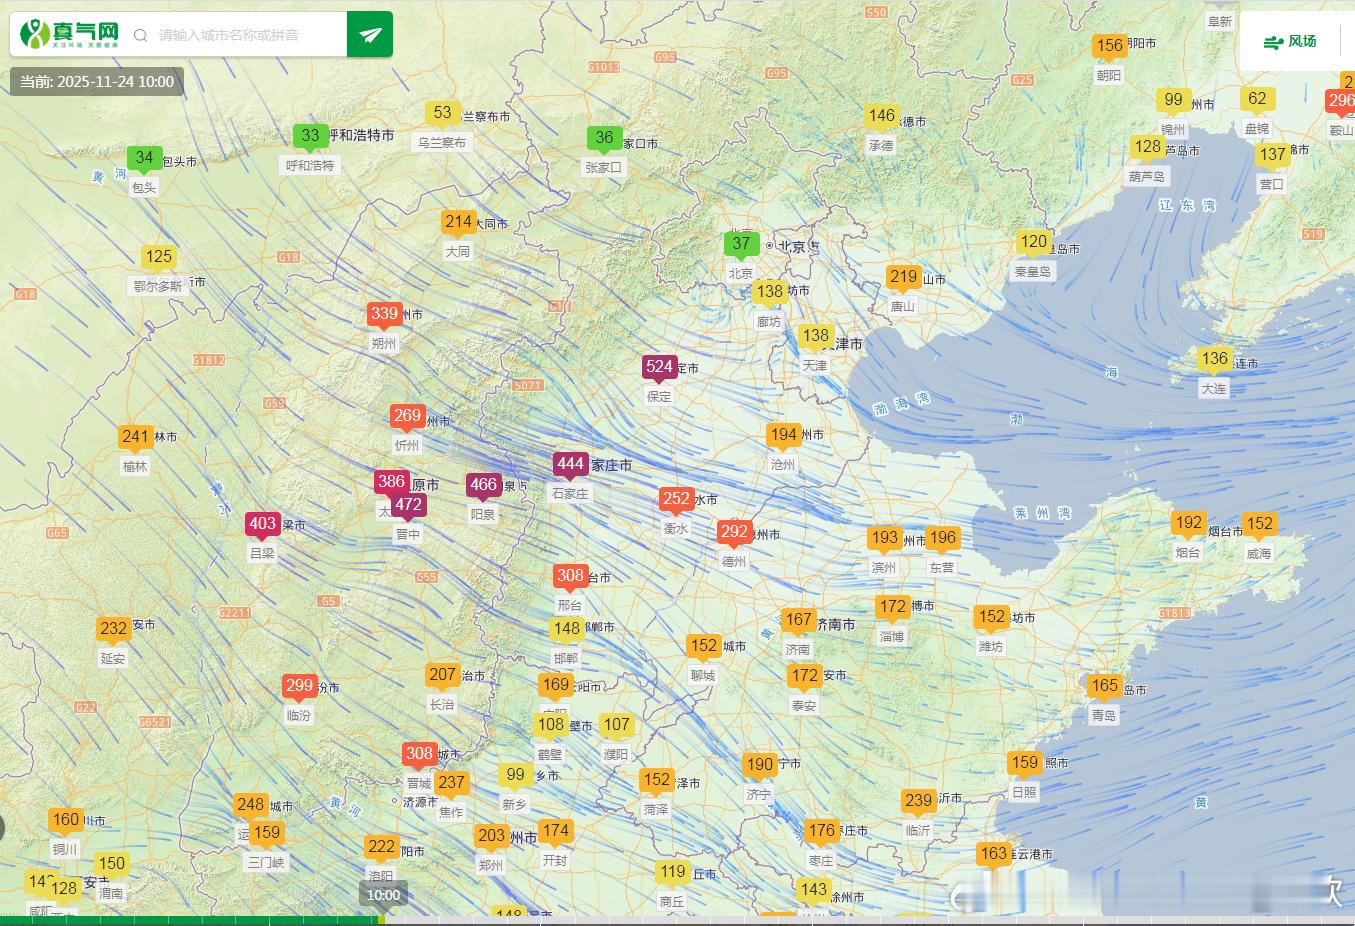1355x926 pixels.
Task: Select Hohhot's AQI marker showing 33
Action: point(311,138)
